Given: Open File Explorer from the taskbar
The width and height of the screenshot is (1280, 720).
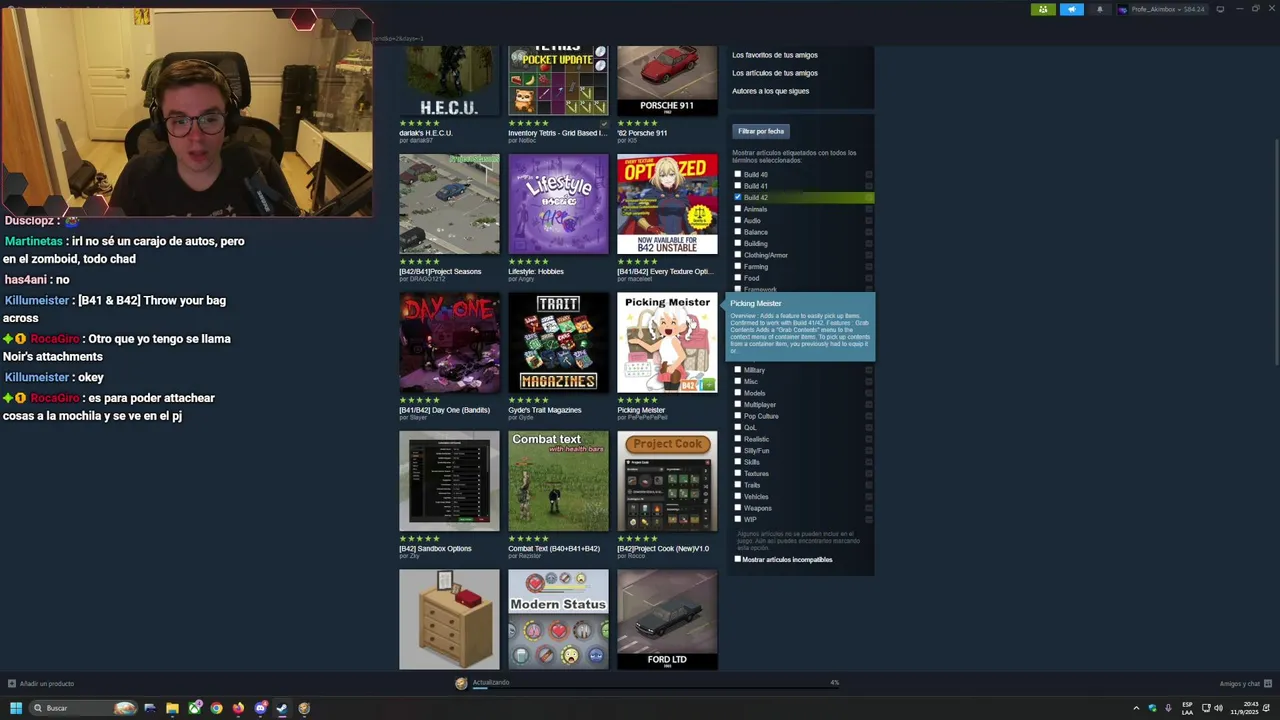Looking at the screenshot, I should pos(172,708).
